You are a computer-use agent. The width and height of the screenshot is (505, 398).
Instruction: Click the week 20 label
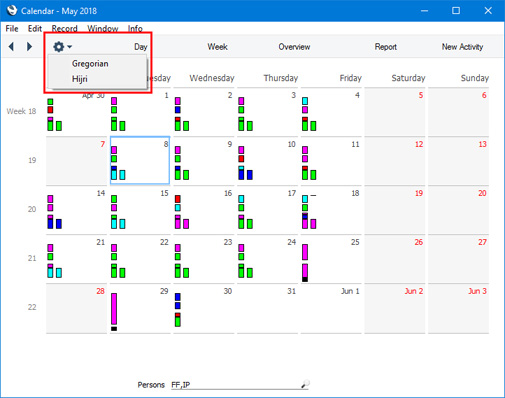coord(32,209)
